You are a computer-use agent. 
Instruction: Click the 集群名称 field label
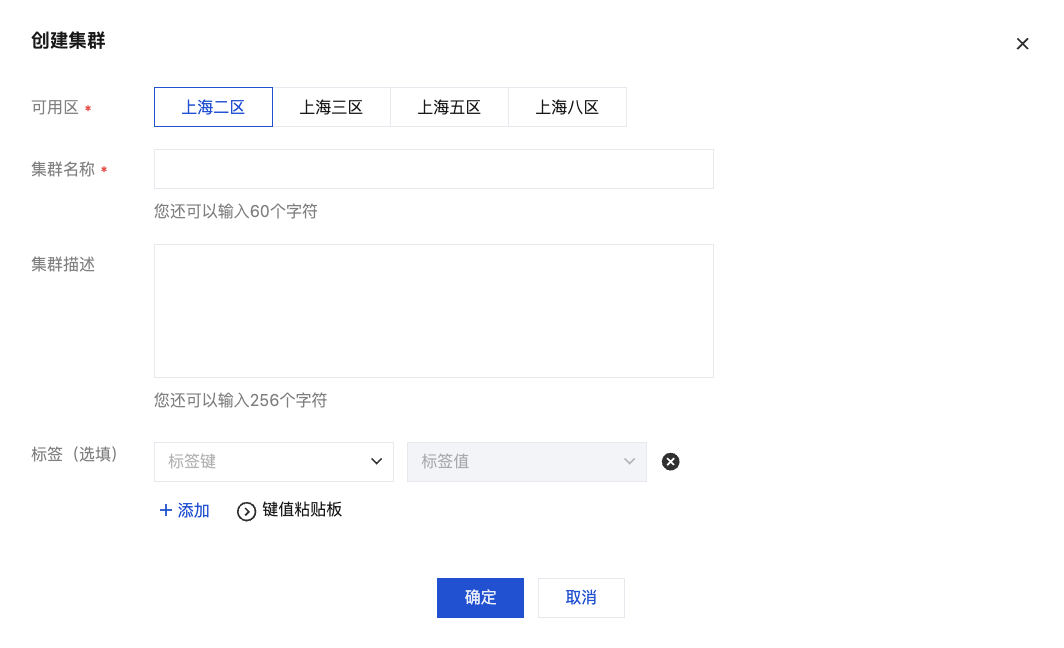click(x=63, y=170)
